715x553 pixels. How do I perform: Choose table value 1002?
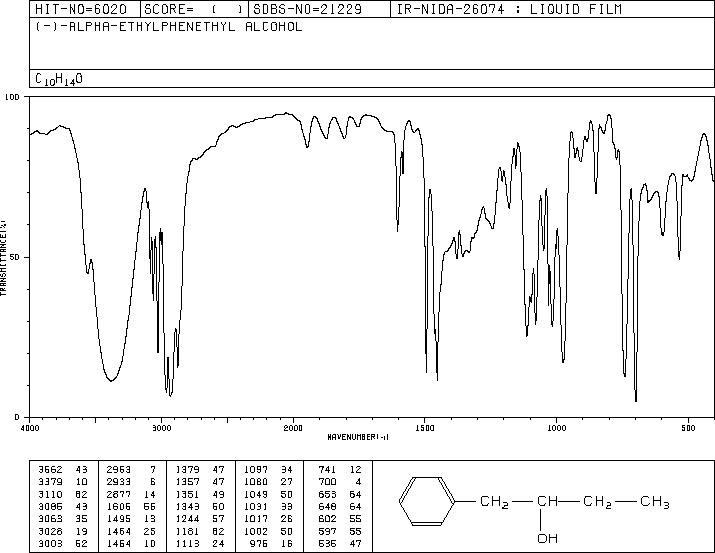point(256,531)
